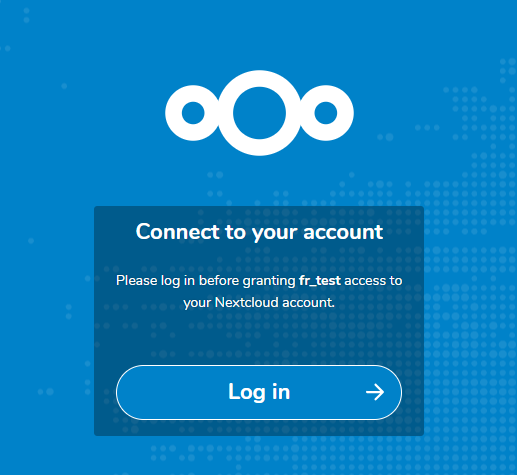
Task: Click the "Please log in before granting" text
Action: [206, 281]
